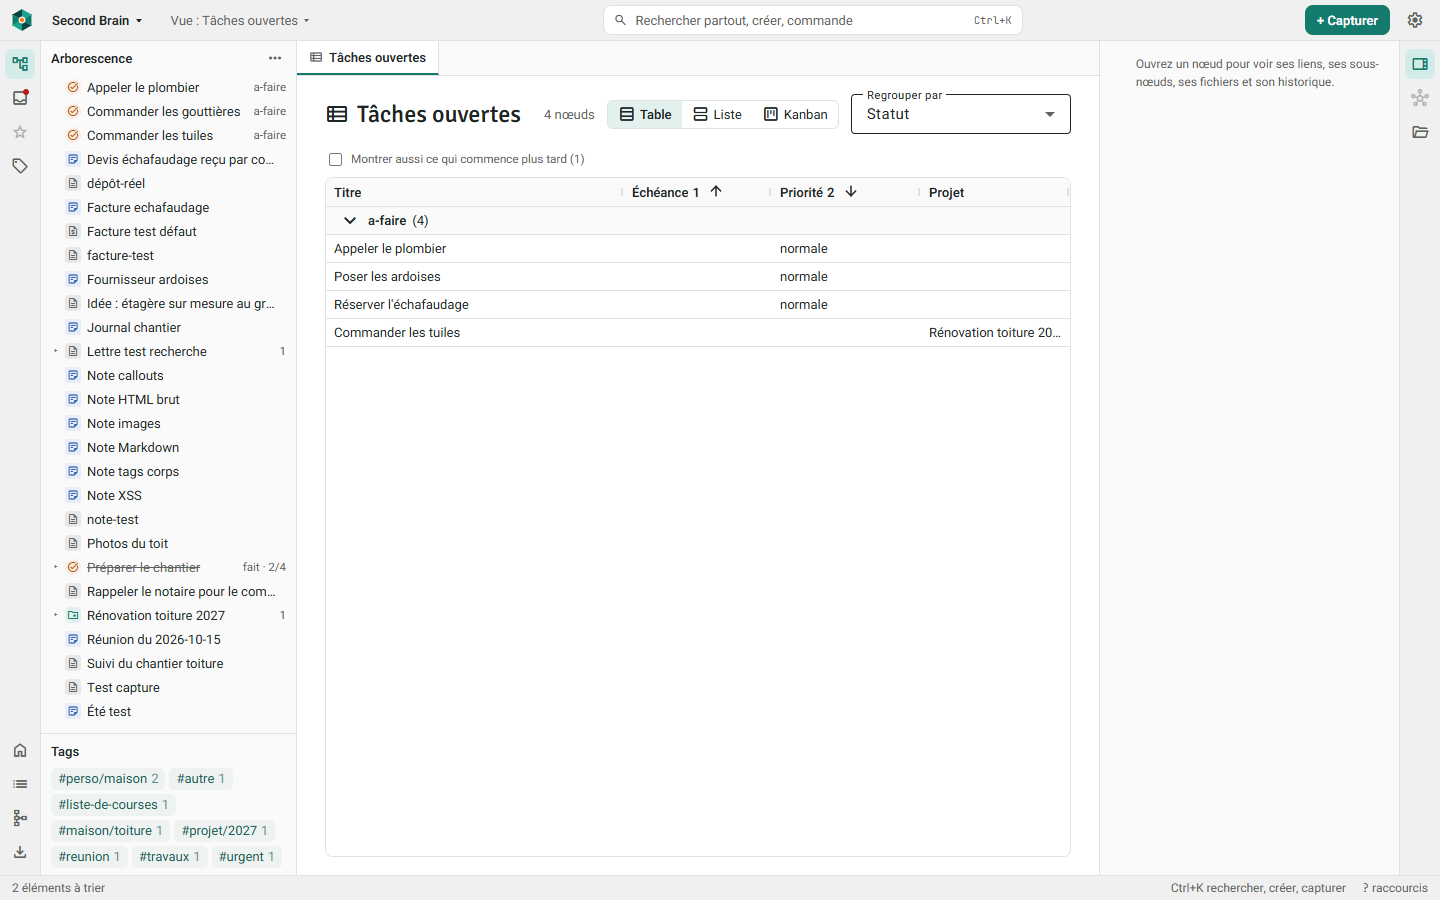Click the Capturer button
Viewport: 1440px width, 900px height.
(x=1347, y=20)
